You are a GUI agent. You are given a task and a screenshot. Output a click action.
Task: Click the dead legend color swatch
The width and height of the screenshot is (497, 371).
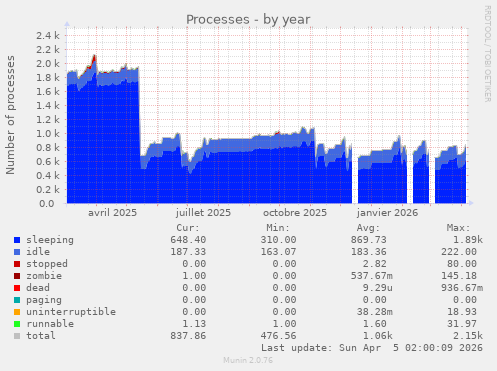(17, 288)
